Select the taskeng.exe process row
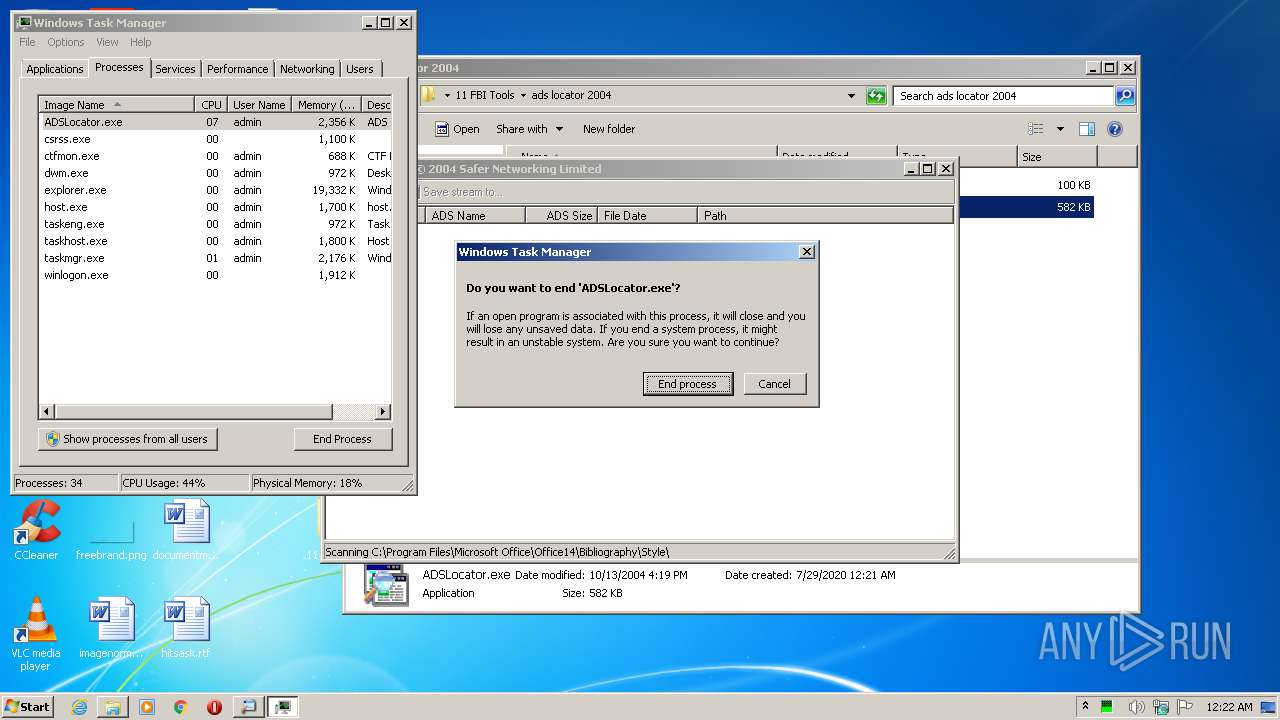The height and width of the screenshot is (720, 1280). [215, 224]
